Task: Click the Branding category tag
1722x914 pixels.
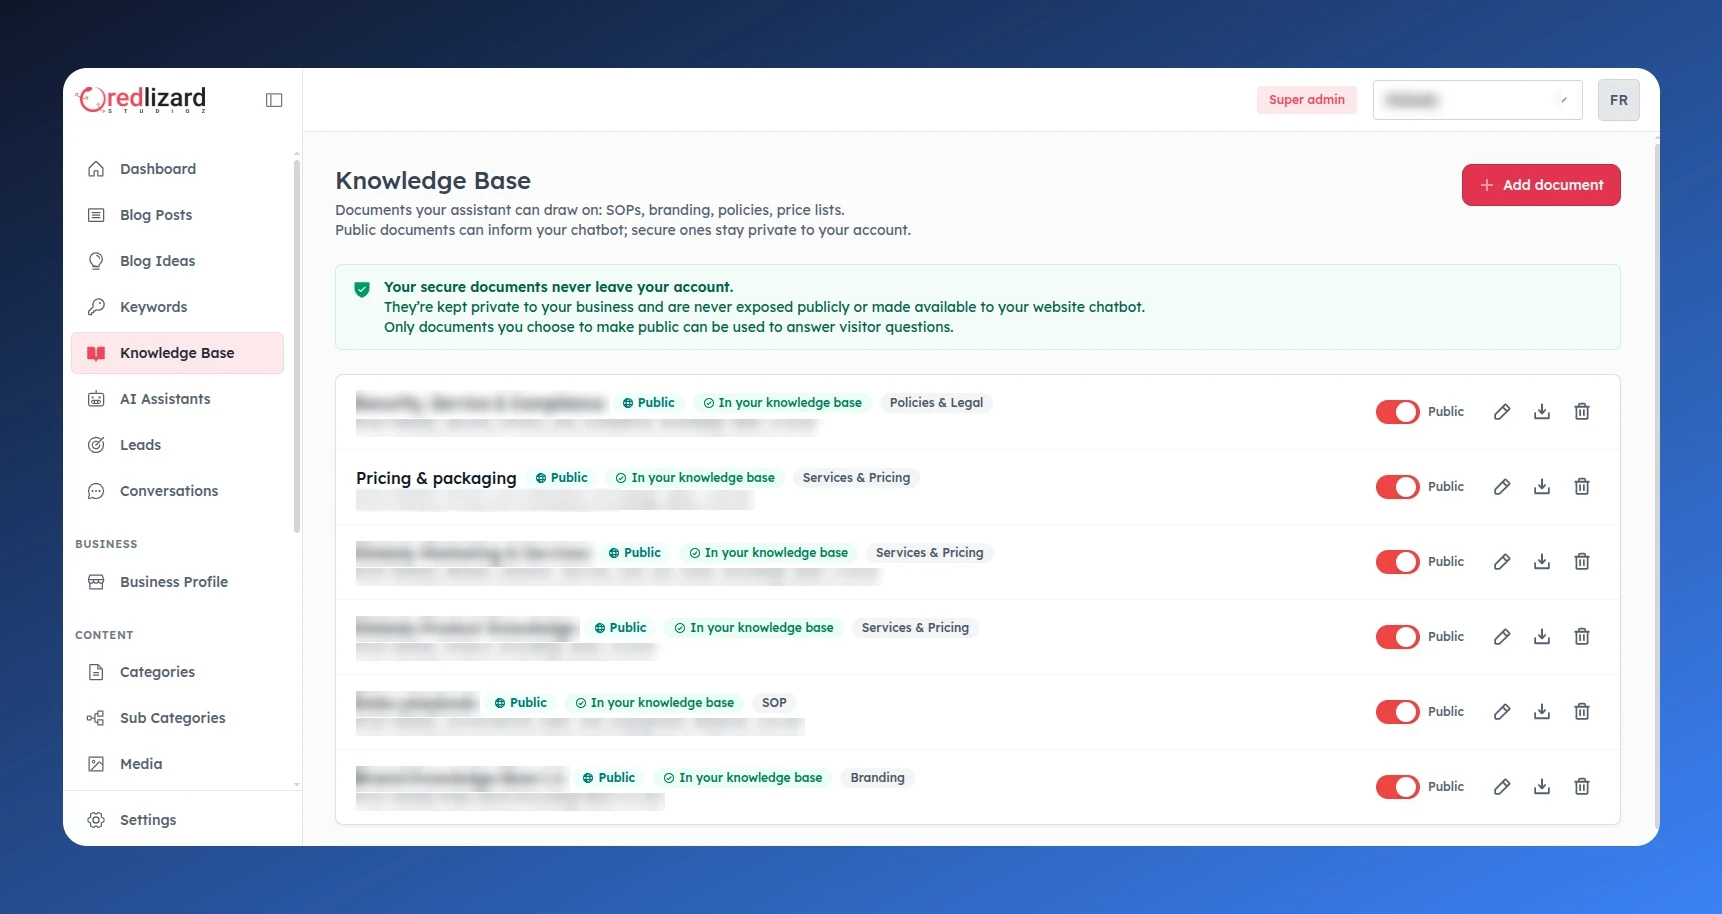Action: point(877,778)
